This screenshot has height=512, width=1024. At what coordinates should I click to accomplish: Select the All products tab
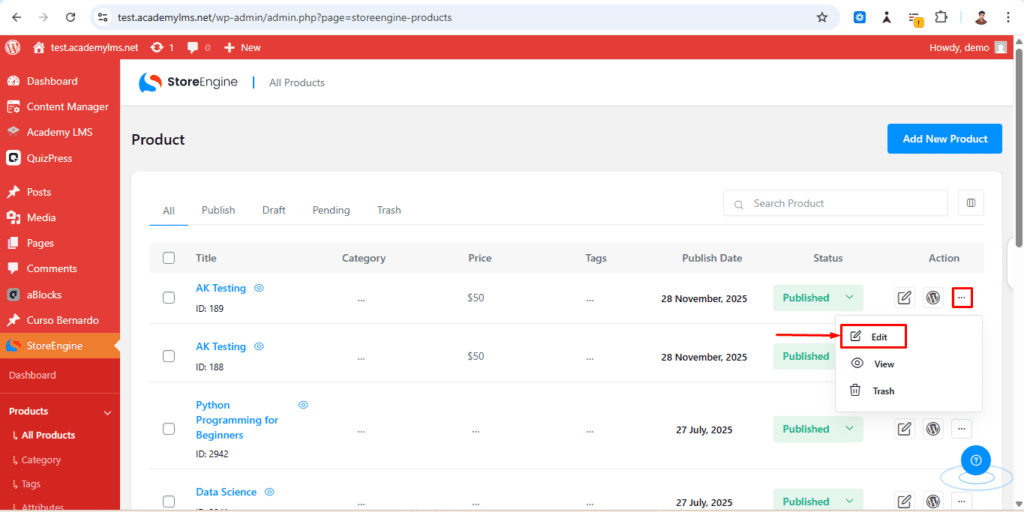pos(168,210)
